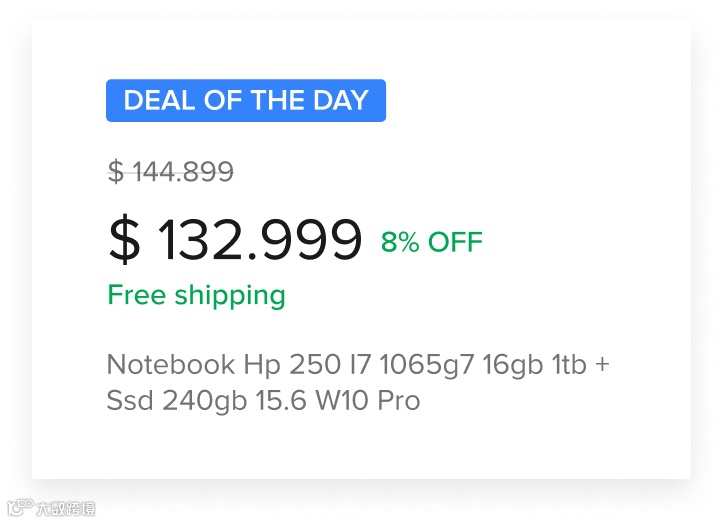Click "1tb" in the product title
The image size is (723, 523).
tap(569, 364)
